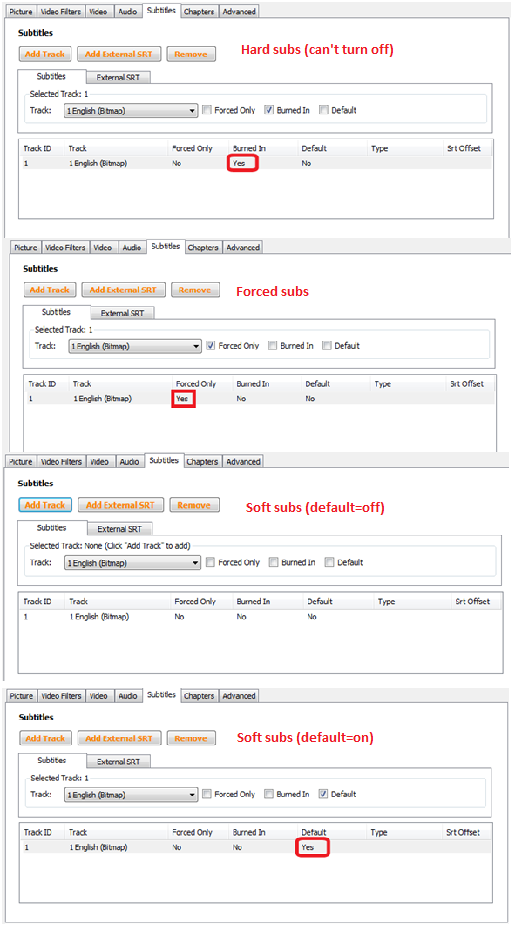Uncheck Forced Only in Forced subs panel

211,345
